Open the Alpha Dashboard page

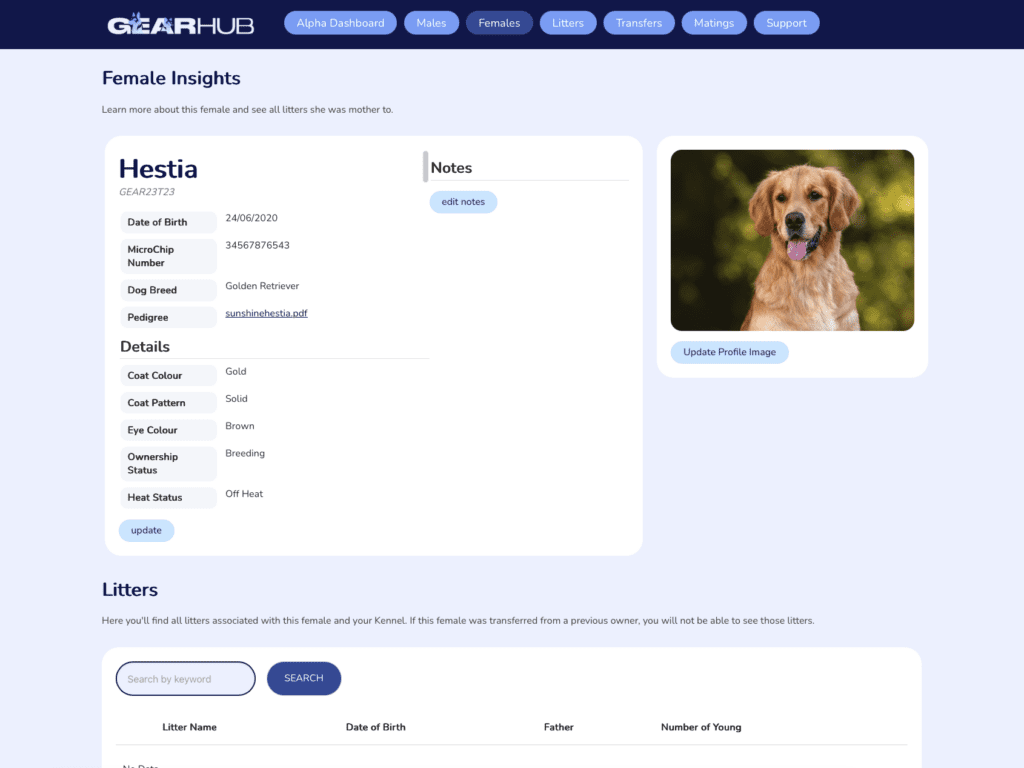click(x=340, y=23)
